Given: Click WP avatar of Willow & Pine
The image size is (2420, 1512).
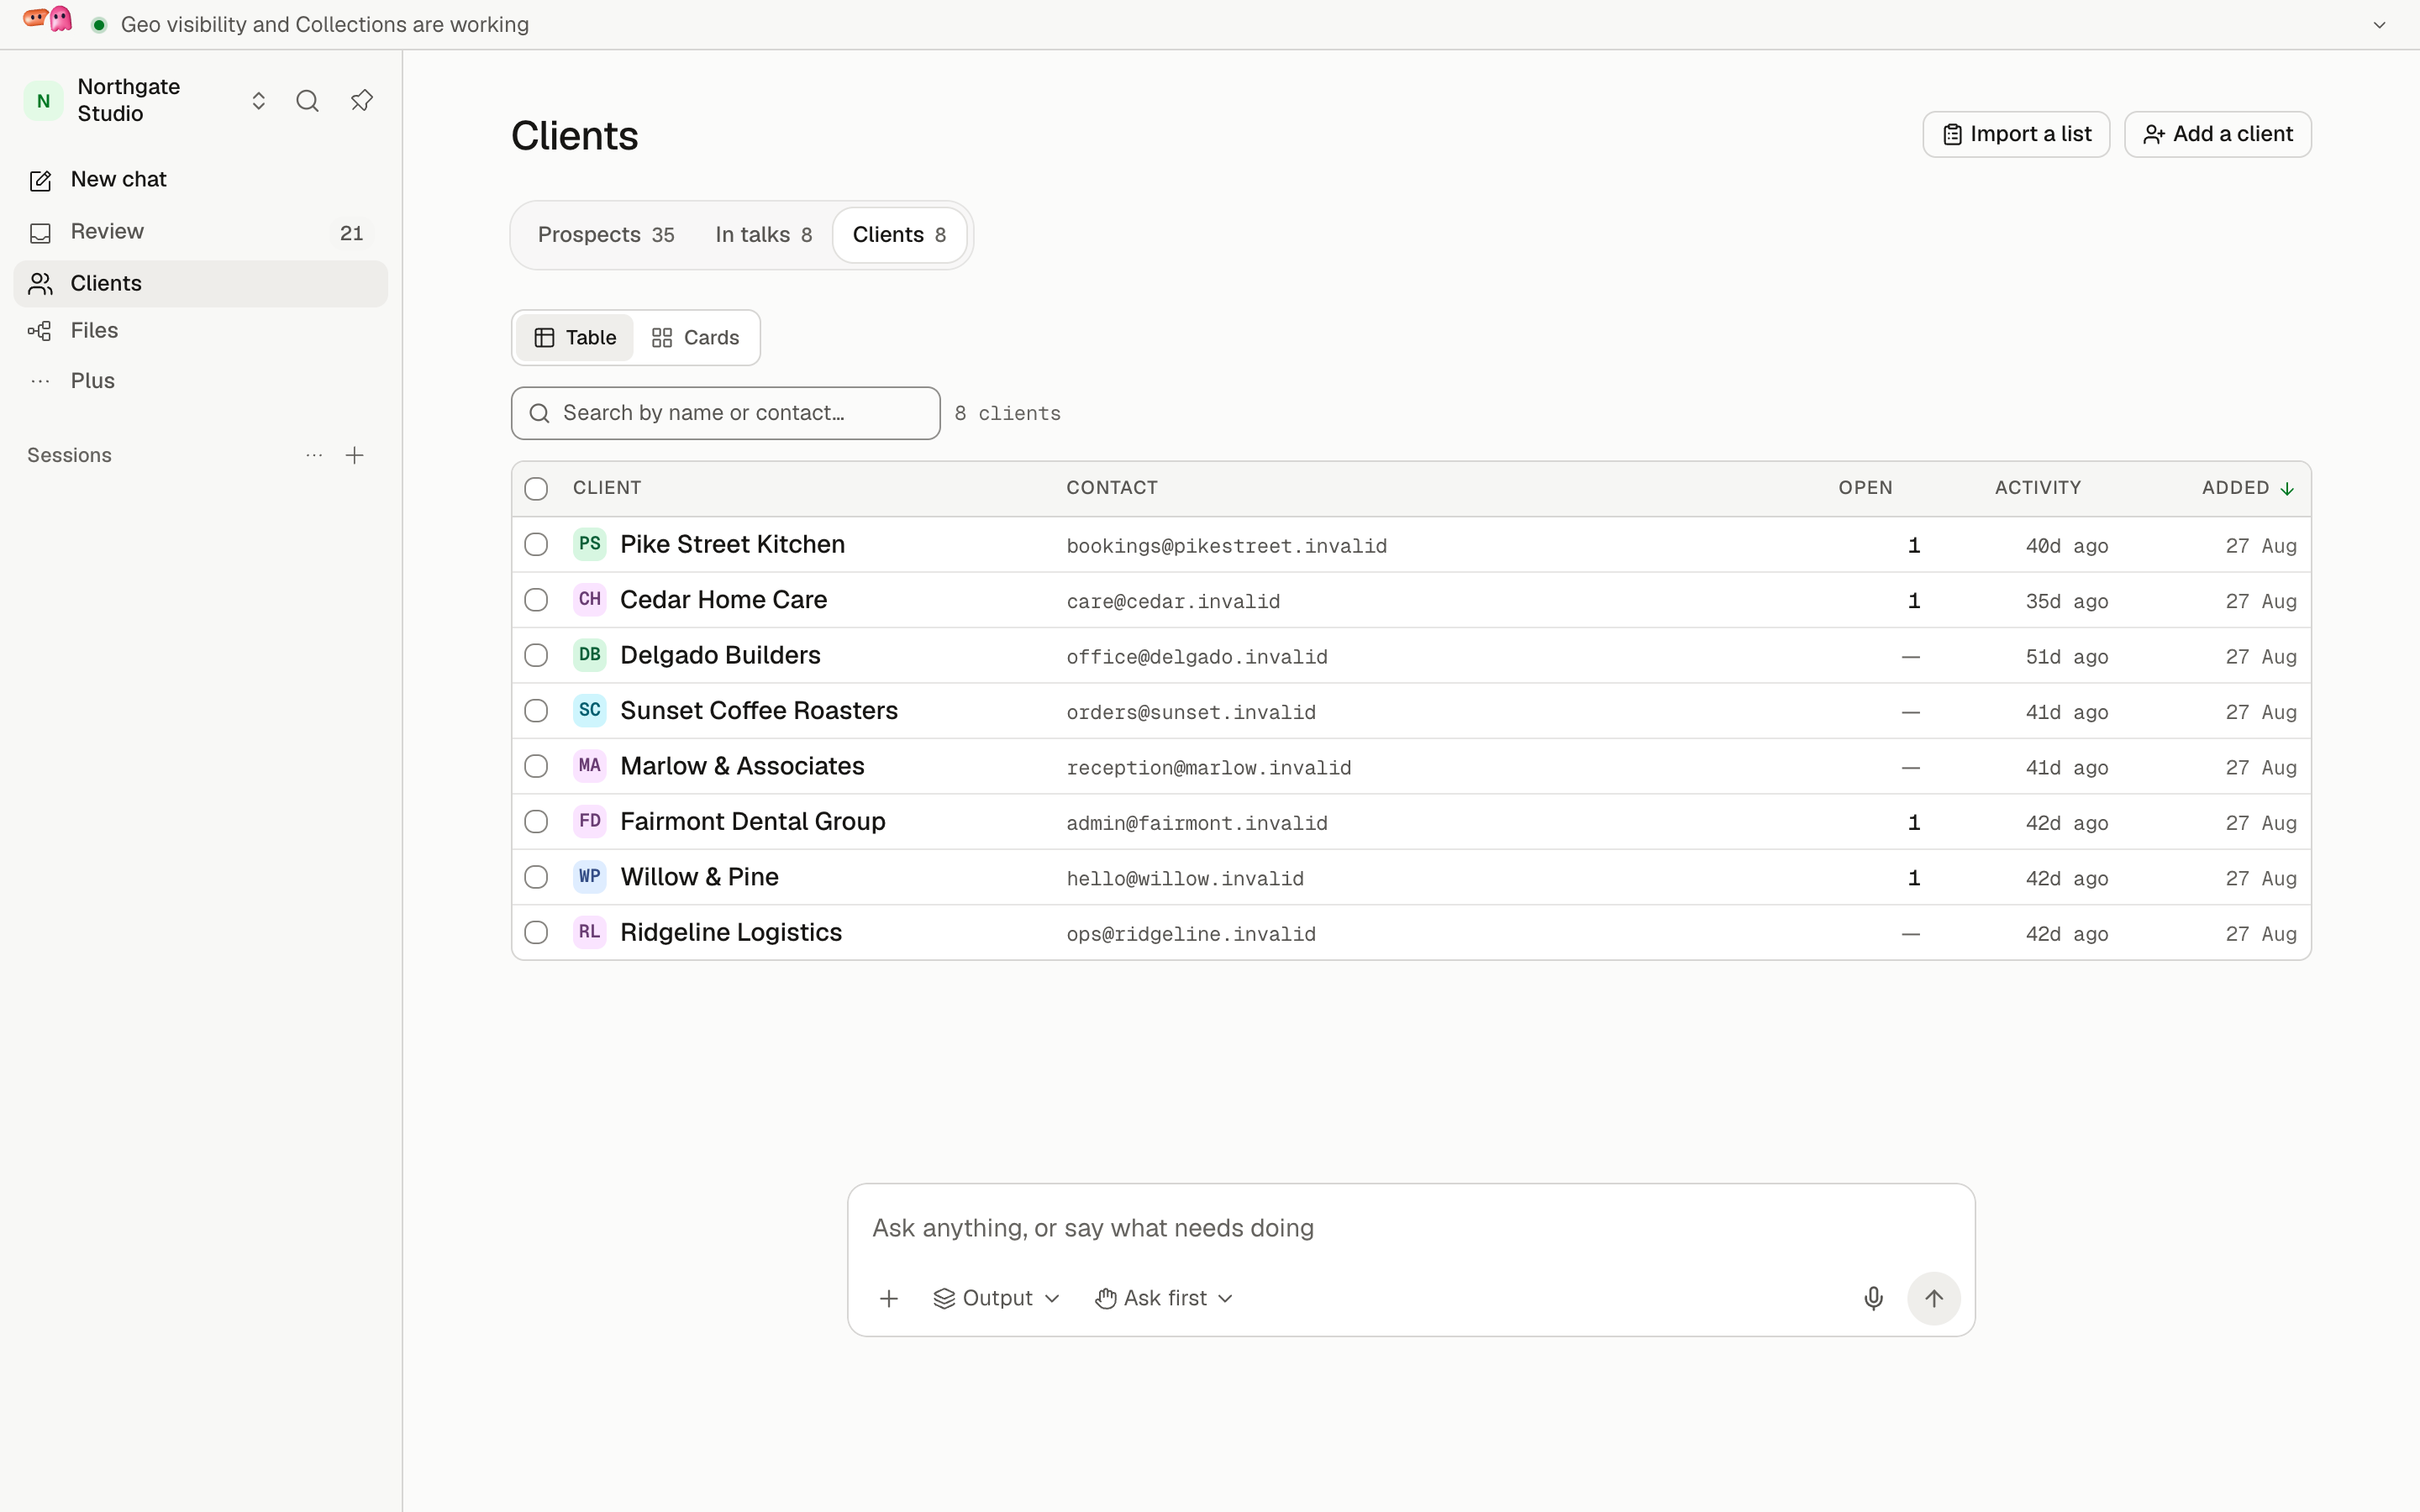Looking at the screenshot, I should point(589,876).
